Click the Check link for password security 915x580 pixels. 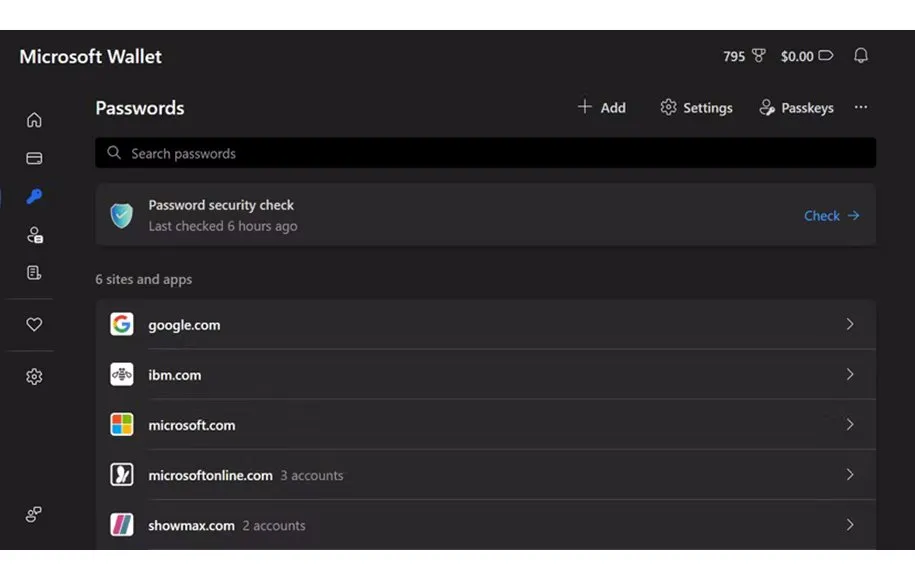tap(831, 215)
